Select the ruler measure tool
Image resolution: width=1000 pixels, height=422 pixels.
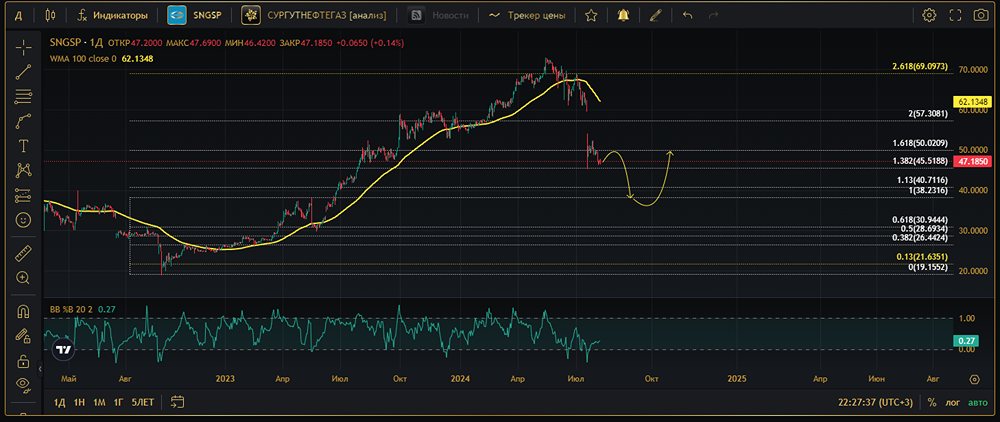23,254
